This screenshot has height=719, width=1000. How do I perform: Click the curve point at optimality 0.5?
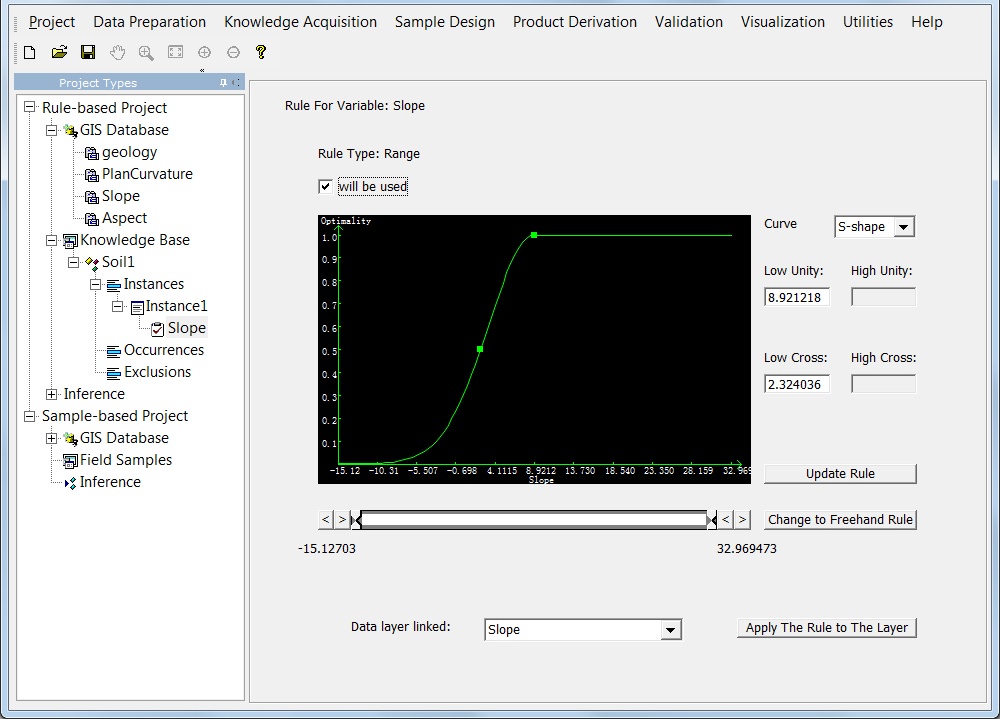pyautogui.click(x=480, y=349)
